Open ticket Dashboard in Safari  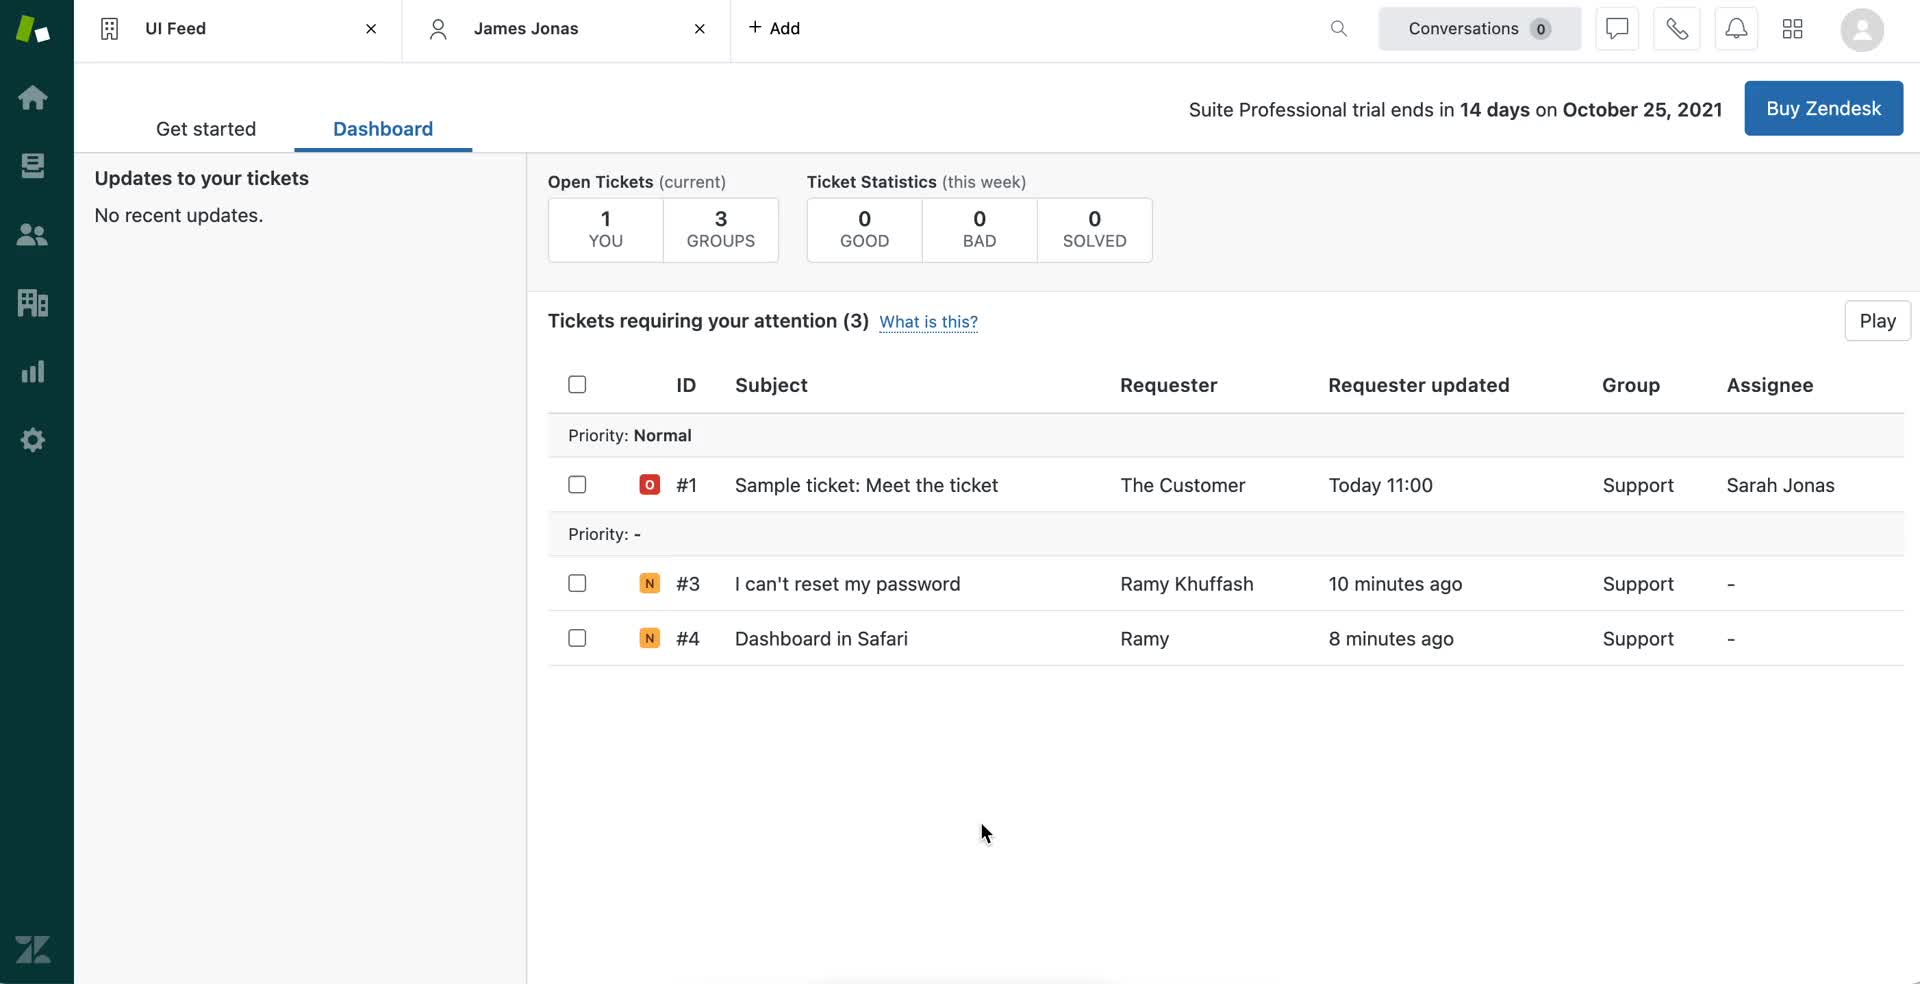tap(821, 638)
